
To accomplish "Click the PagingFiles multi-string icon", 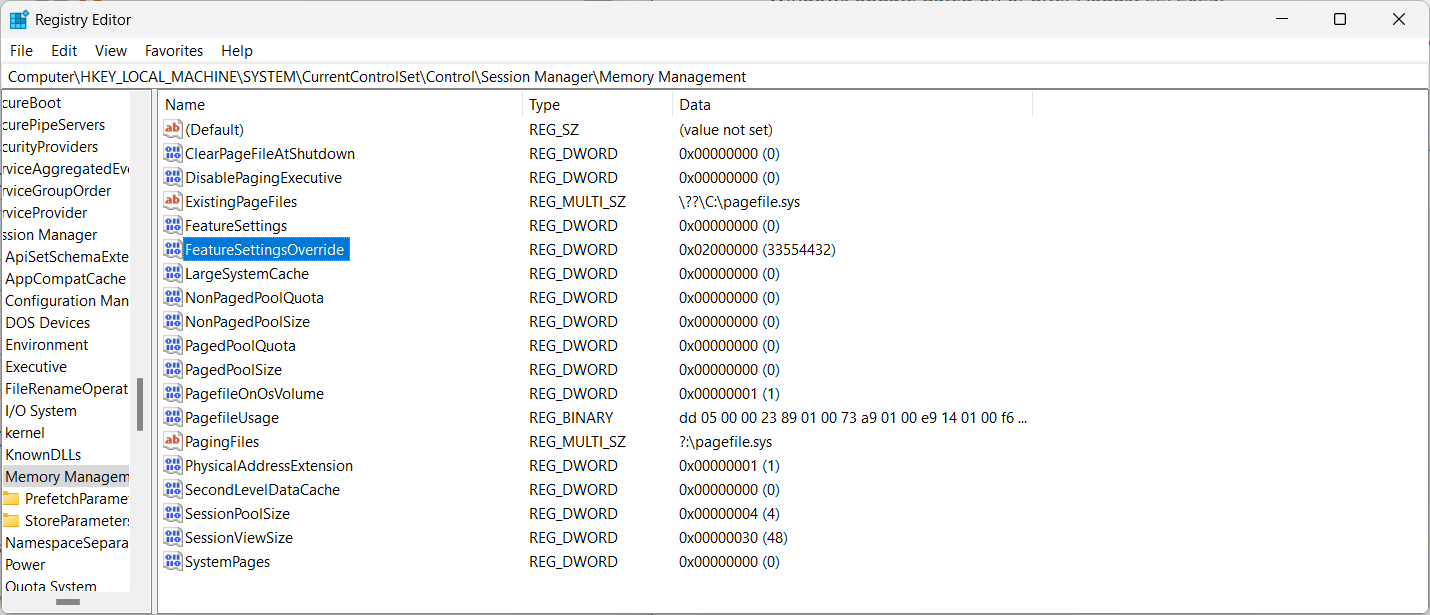I will 173,442.
